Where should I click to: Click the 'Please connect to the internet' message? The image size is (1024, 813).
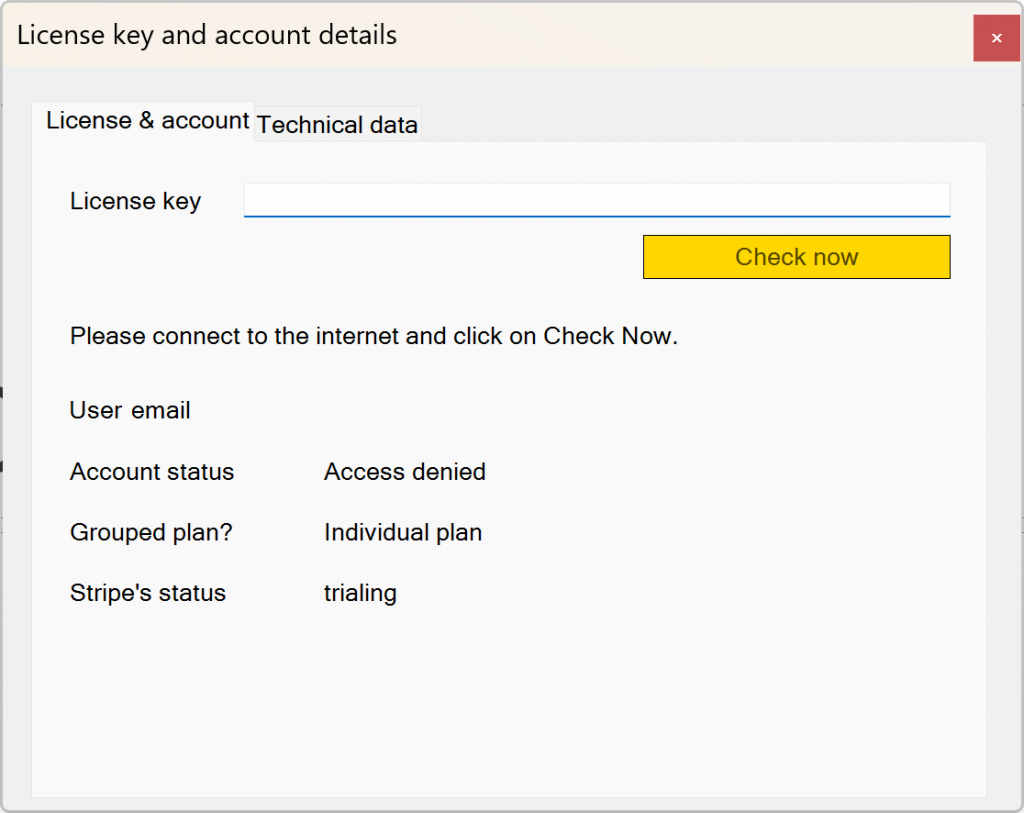374,336
